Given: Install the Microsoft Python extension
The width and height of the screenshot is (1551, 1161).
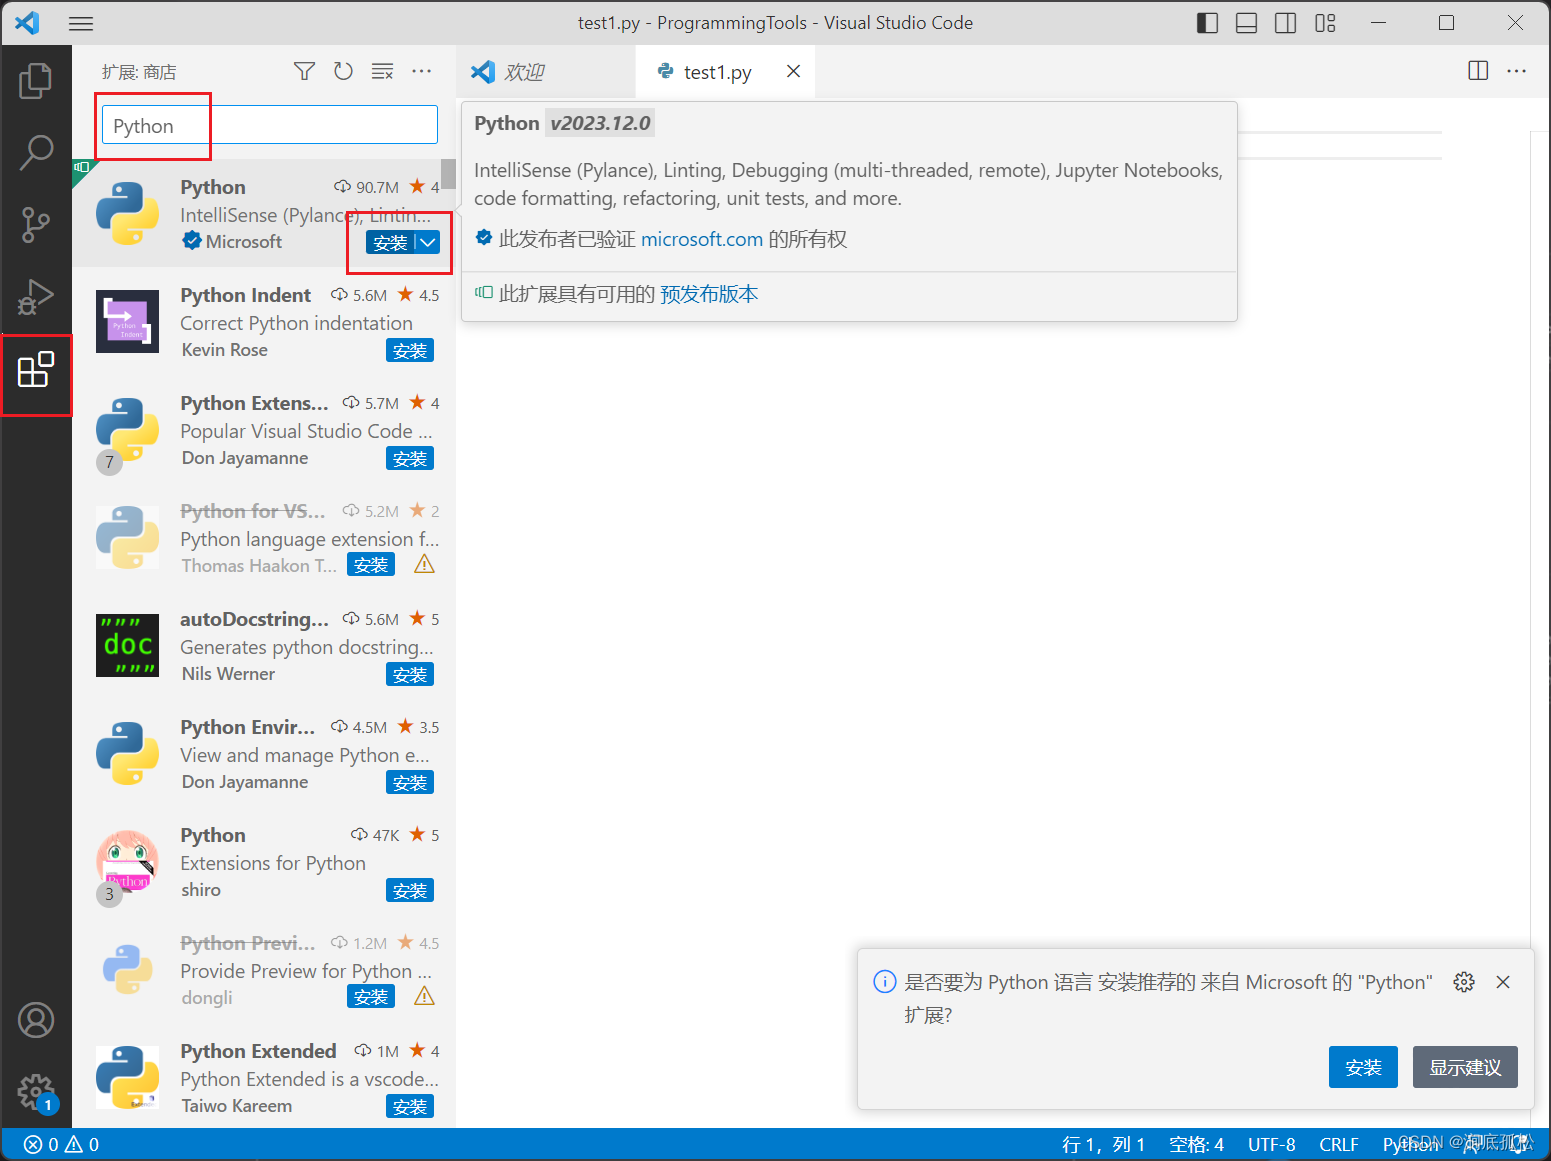Looking at the screenshot, I should tap(390, 242).
